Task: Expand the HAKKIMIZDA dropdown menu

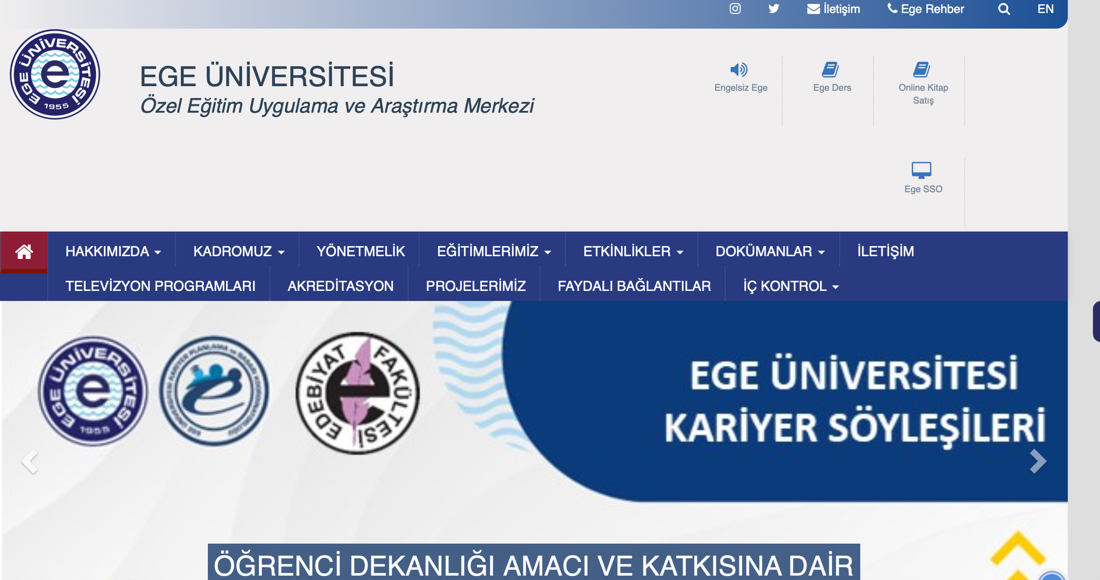Action: 113,252
